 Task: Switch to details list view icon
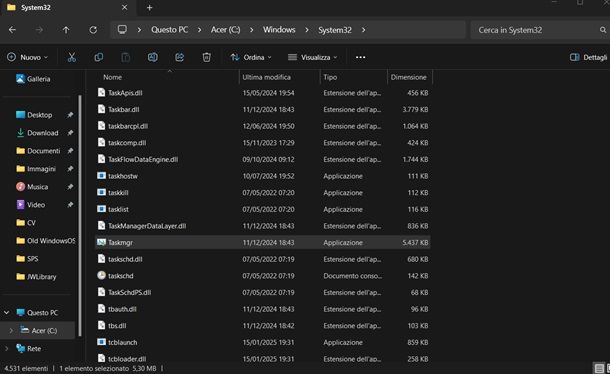pos(599,368)
